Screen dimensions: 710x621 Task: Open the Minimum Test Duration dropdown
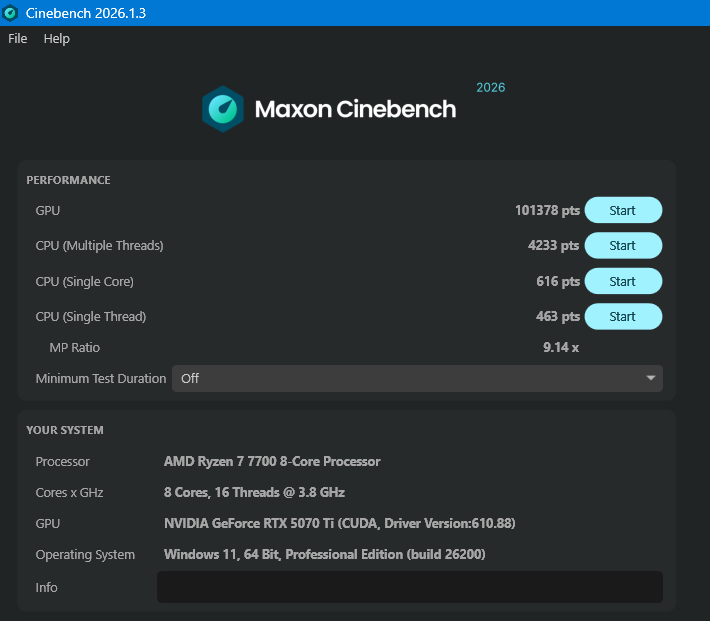click(x=417, y=378)
